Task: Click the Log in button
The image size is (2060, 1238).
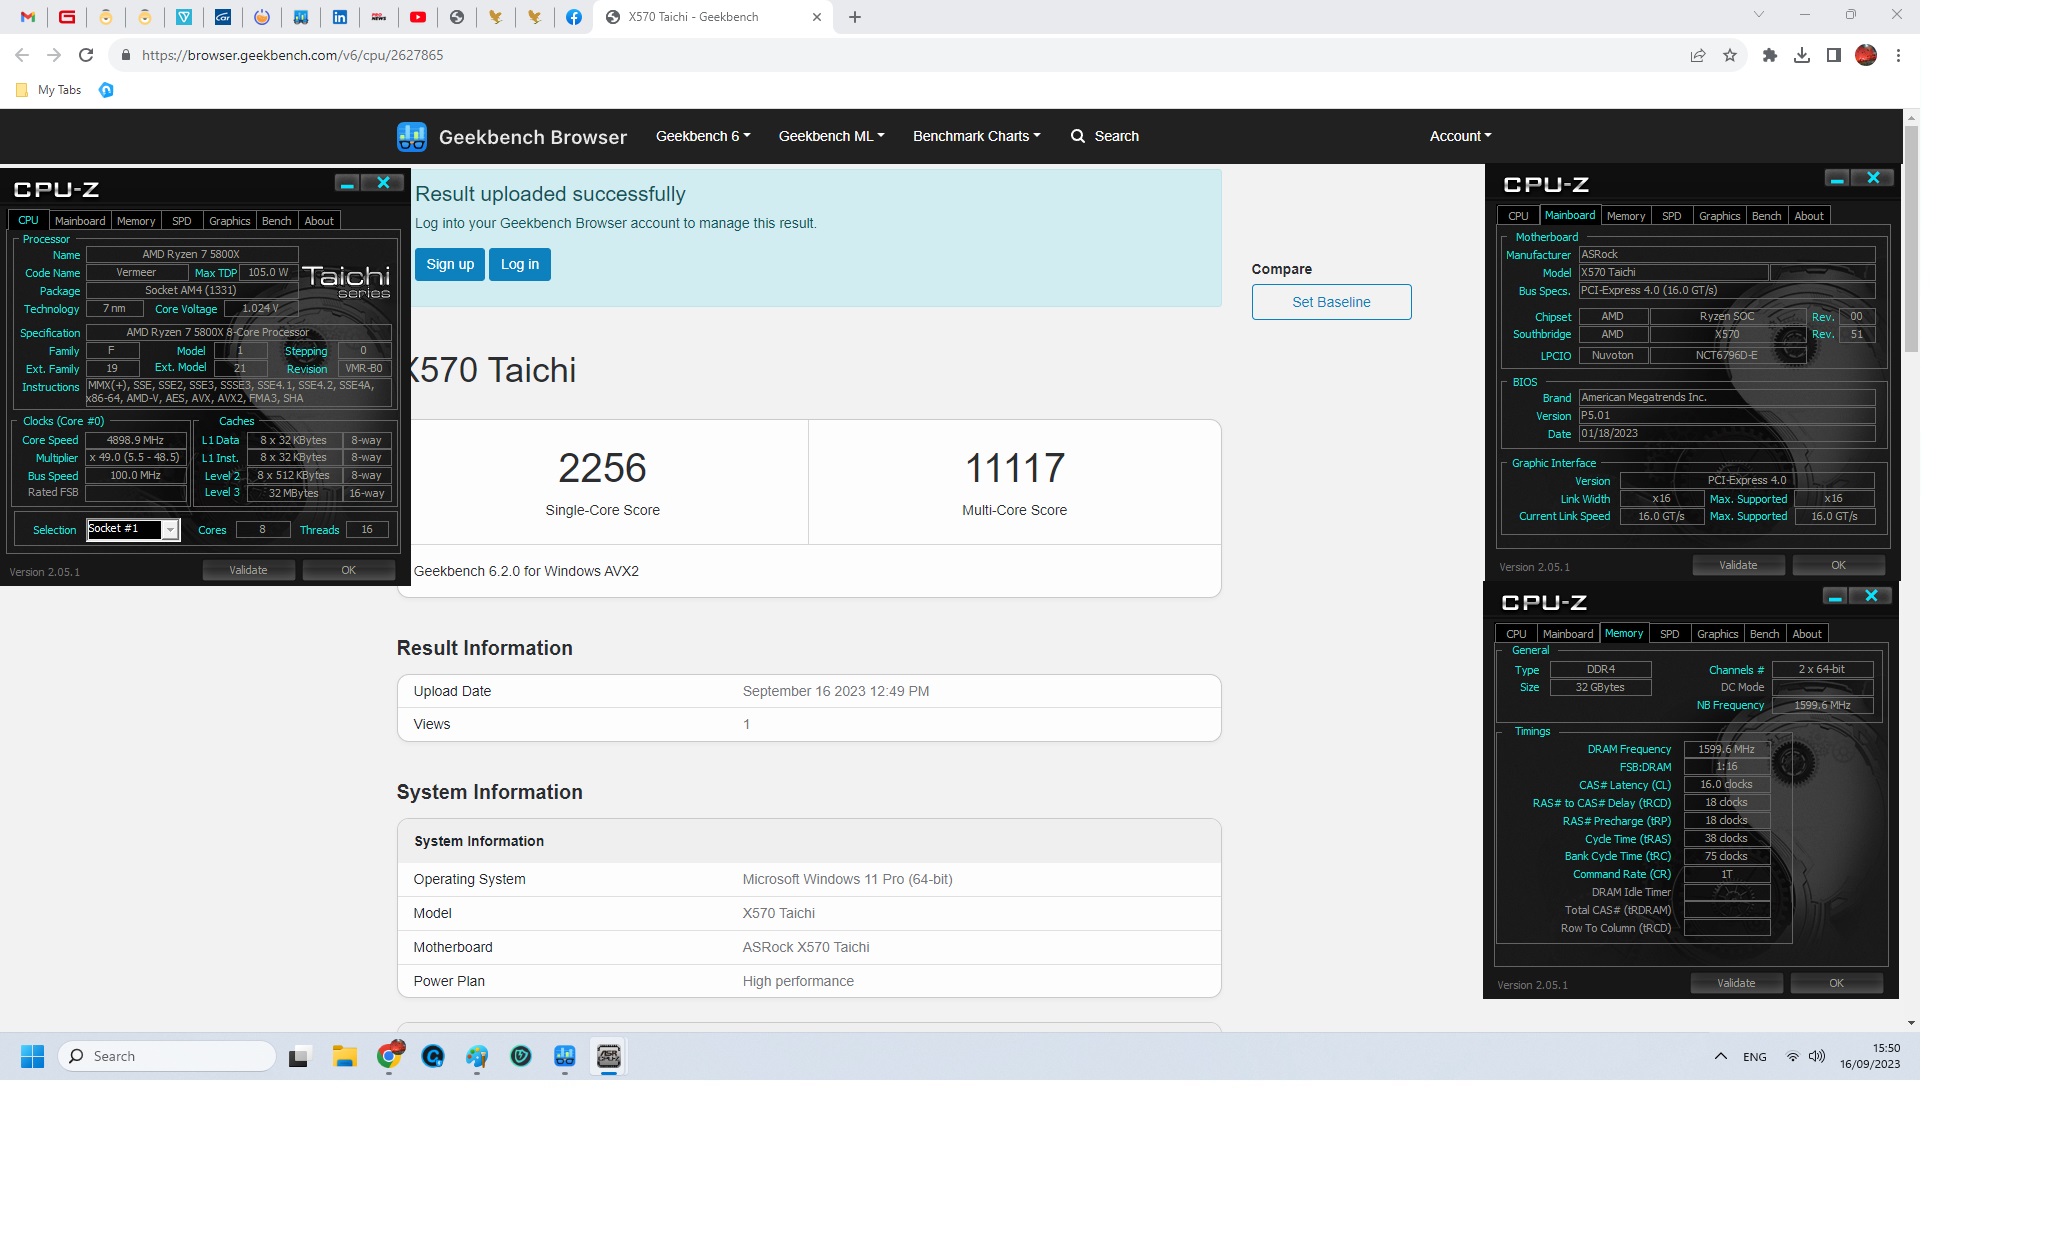Action: (x=520, y=265)
